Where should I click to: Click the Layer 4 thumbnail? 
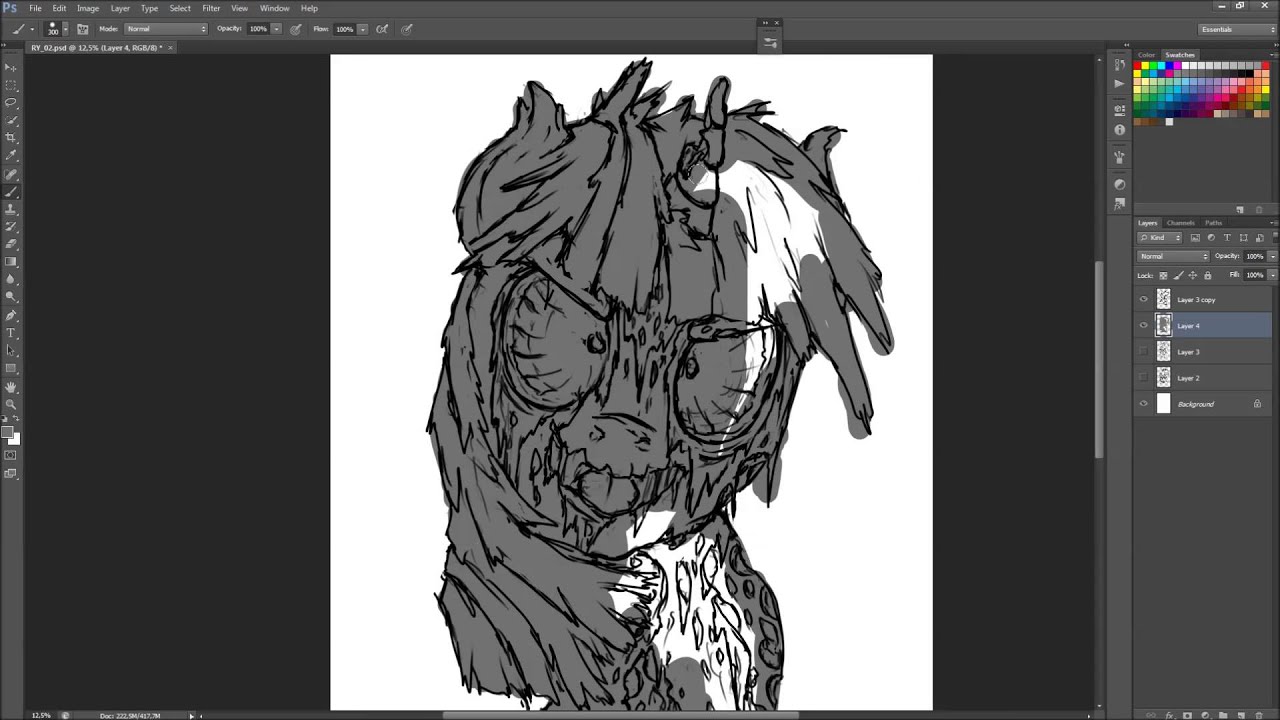pos(1163,325)
